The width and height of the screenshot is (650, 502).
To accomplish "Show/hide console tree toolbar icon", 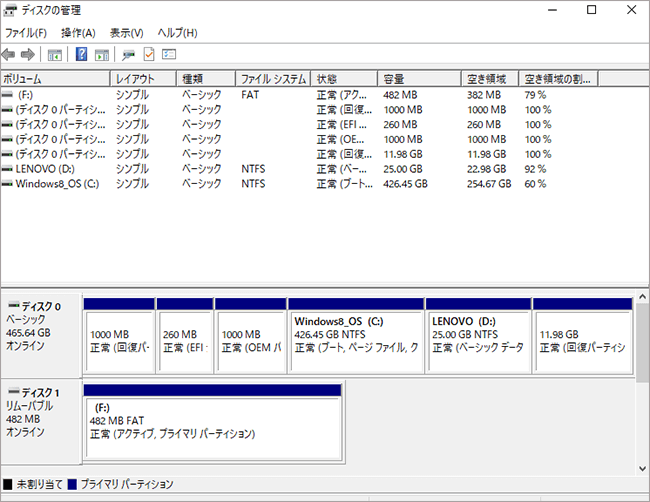I will click(x=54, y=55).
